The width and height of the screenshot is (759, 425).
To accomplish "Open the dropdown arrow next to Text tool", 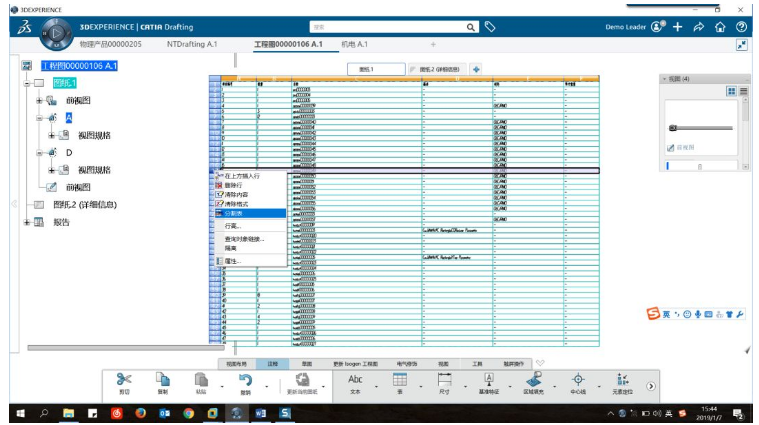I will [x=377, y=387].
